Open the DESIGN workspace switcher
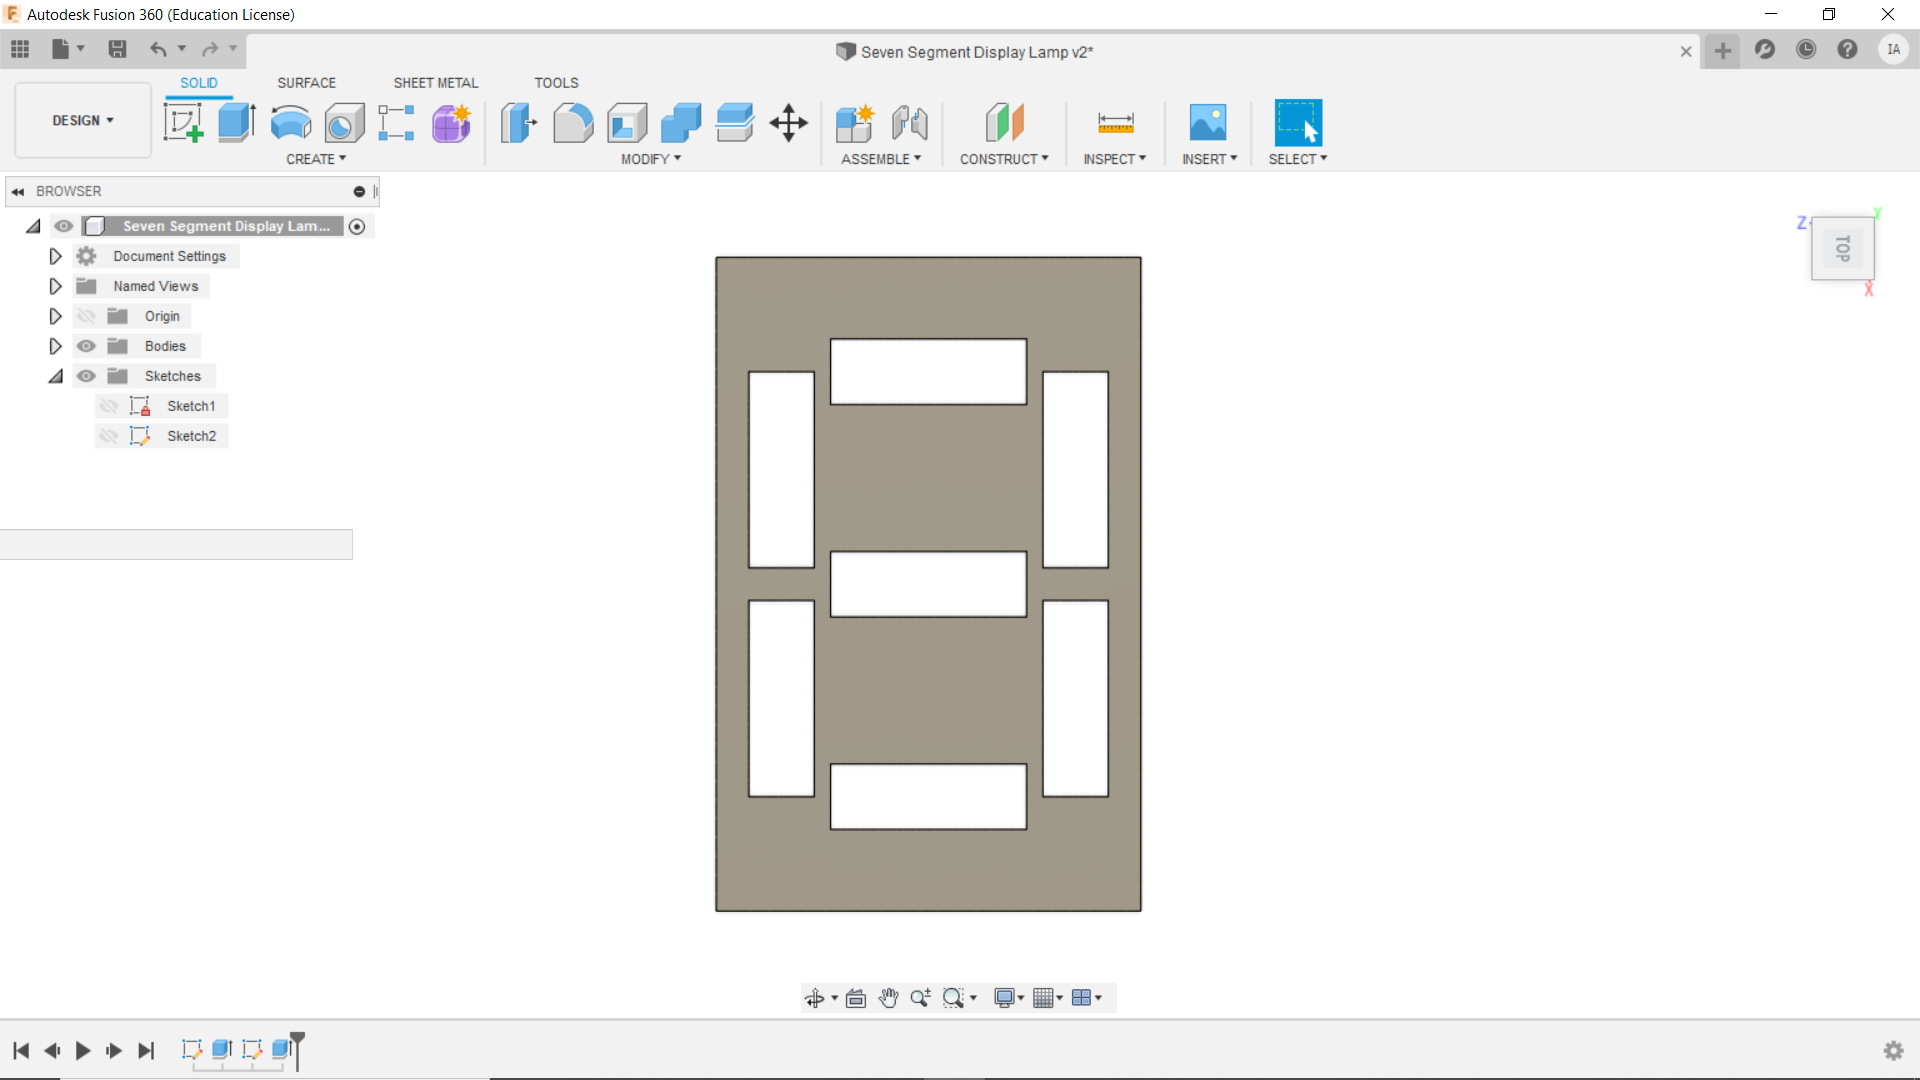The height and width of the screenshot is (1080, 1920). [81, 120]
